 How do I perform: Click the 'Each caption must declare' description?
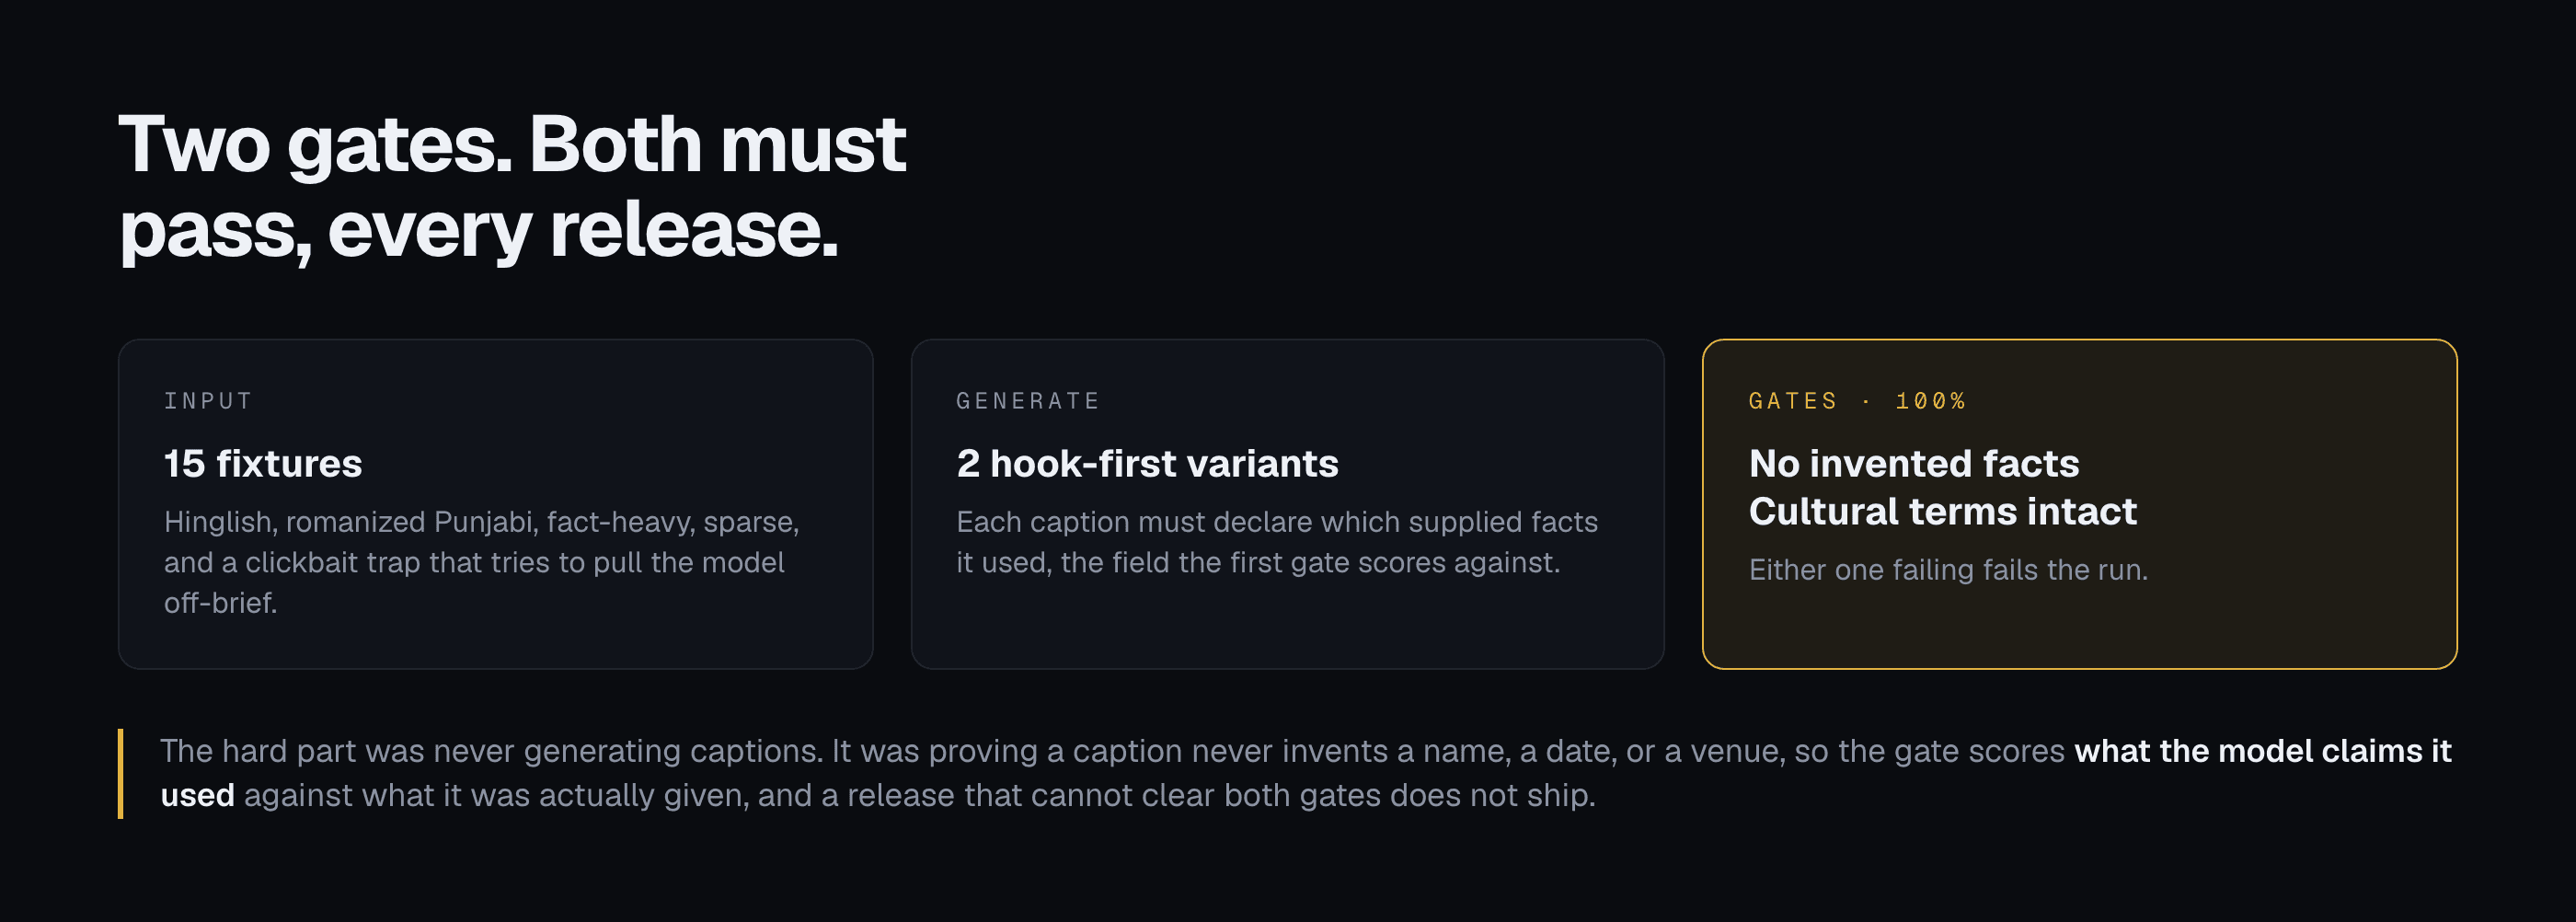(1277, 542)
